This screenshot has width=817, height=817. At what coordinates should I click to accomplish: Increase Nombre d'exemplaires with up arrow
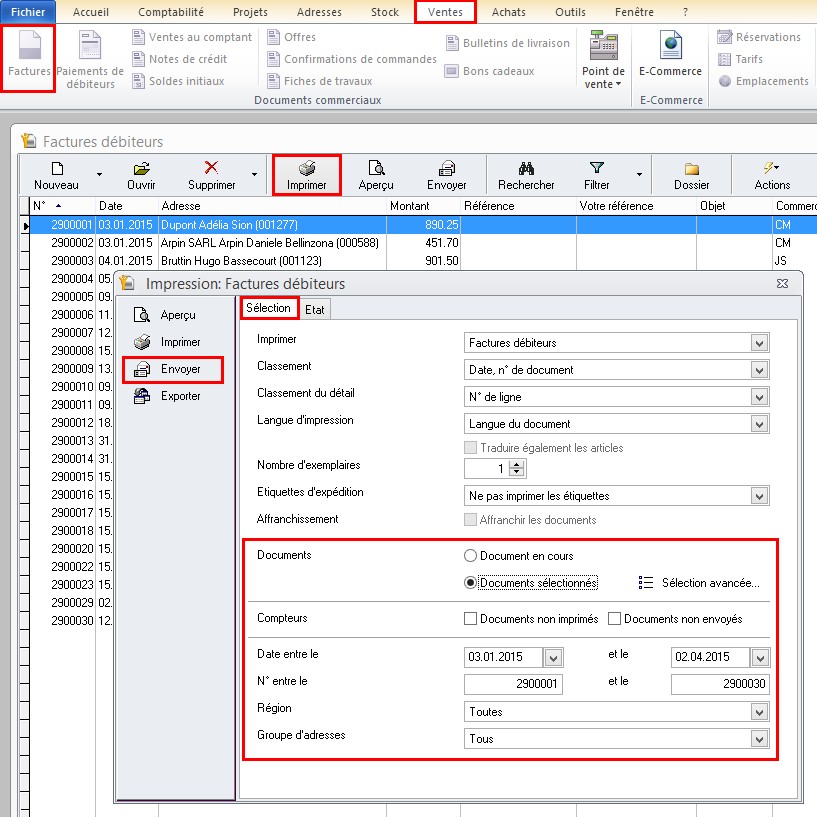516,465
